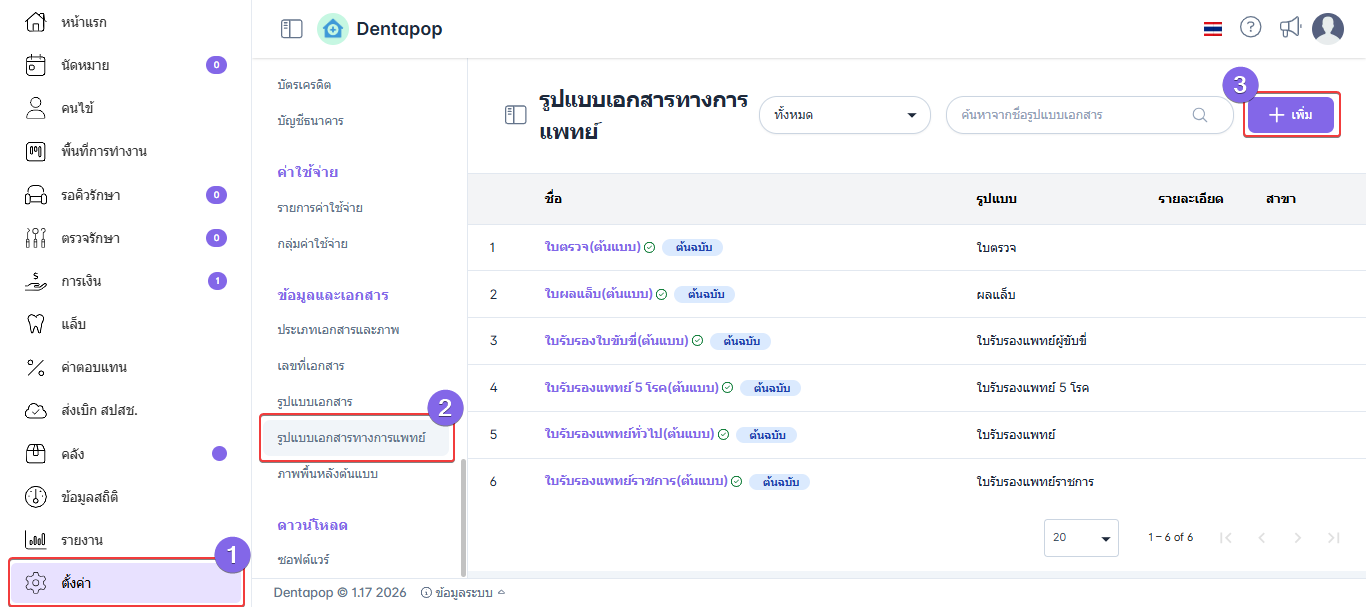Click the เพิ่ม add button
The width and height of the screenshot is (1366, 607).
click(x=1290, y=115)
